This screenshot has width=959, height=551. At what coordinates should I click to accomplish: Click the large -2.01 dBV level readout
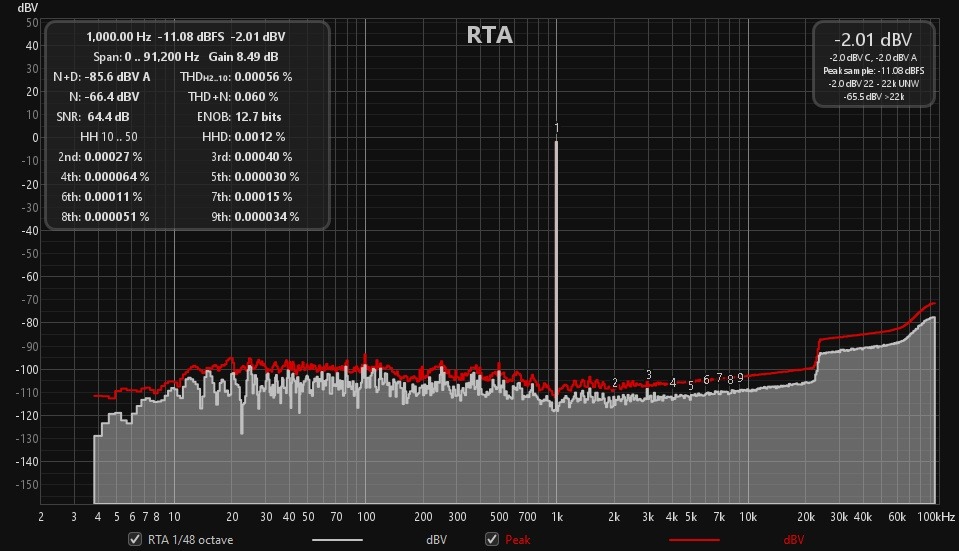point(873,40)
